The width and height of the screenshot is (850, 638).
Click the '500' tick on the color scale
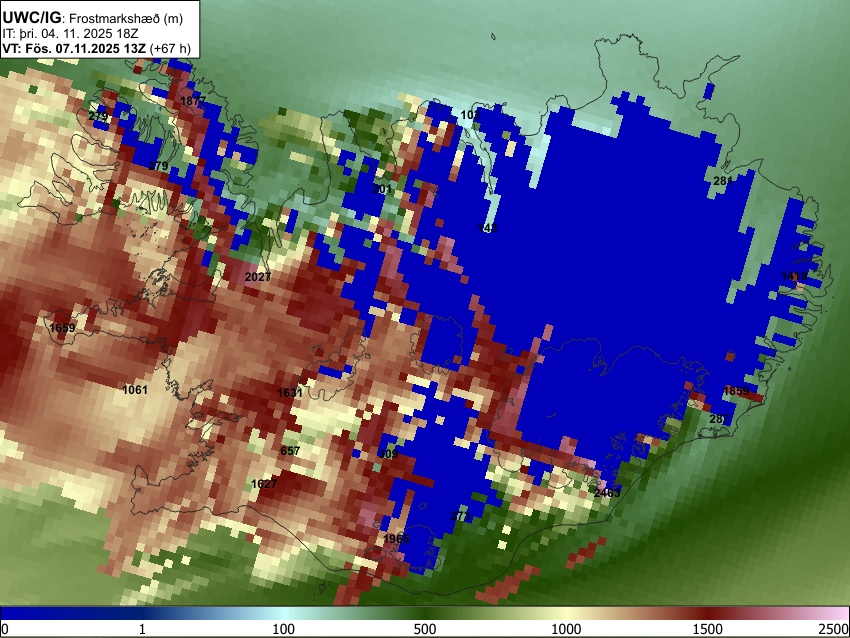click(425, 629)
